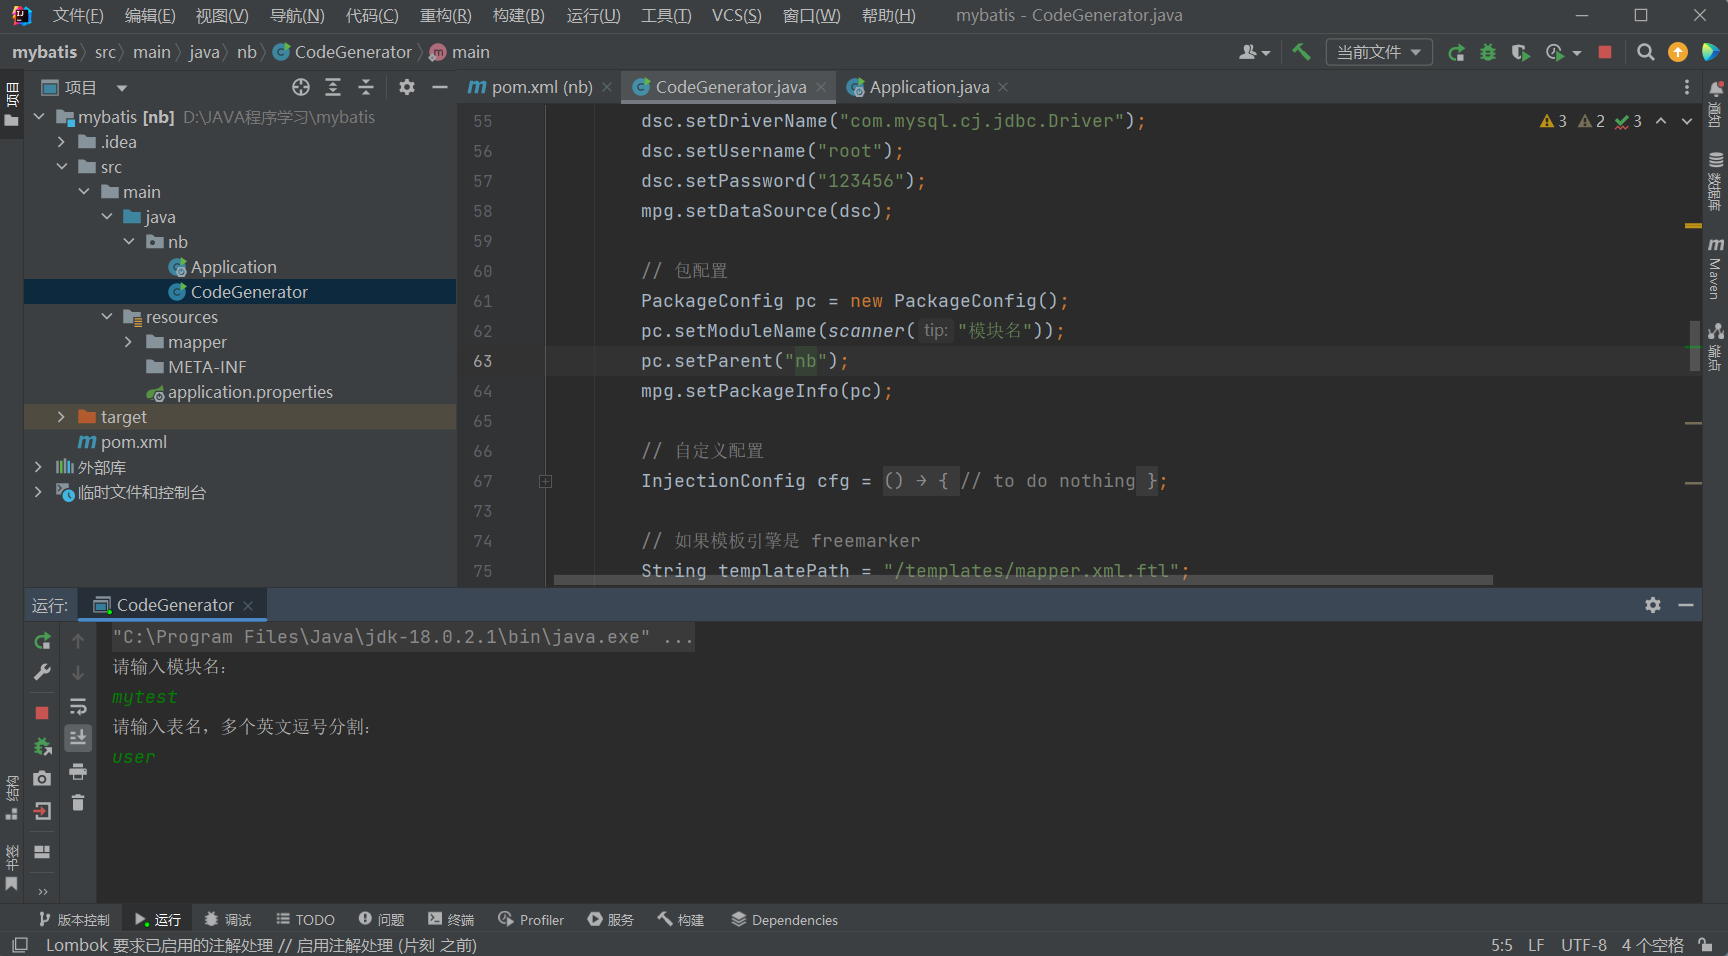Clear console output with the trash icon
Image resolution: width=1728 pixels, height=956 pixels.
78,803
